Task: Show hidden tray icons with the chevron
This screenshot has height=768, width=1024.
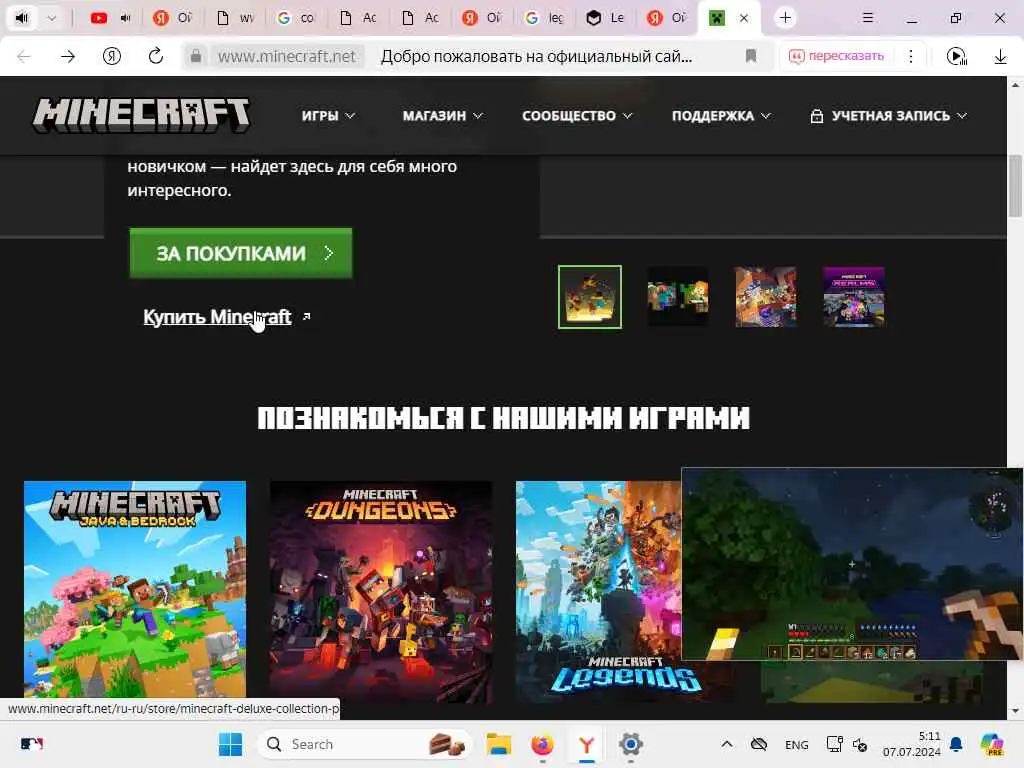Action: click(727, 744)
